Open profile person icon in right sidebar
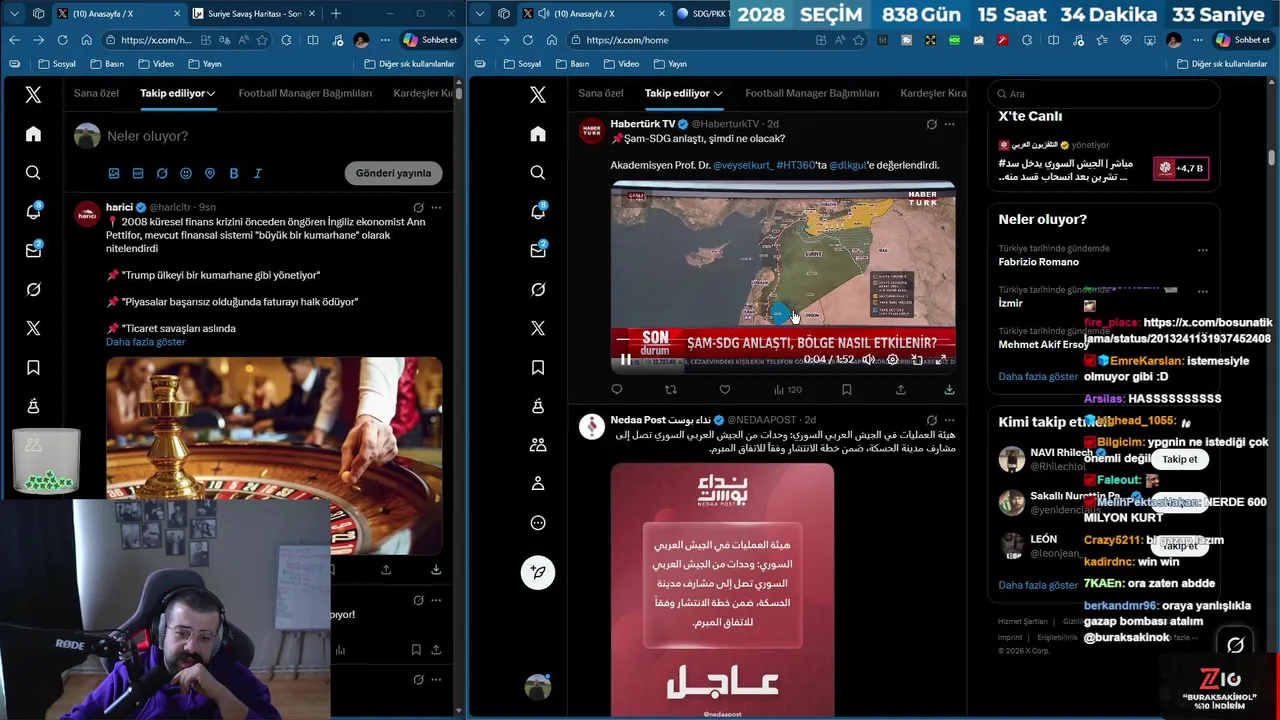 click(x=538, y=483)
